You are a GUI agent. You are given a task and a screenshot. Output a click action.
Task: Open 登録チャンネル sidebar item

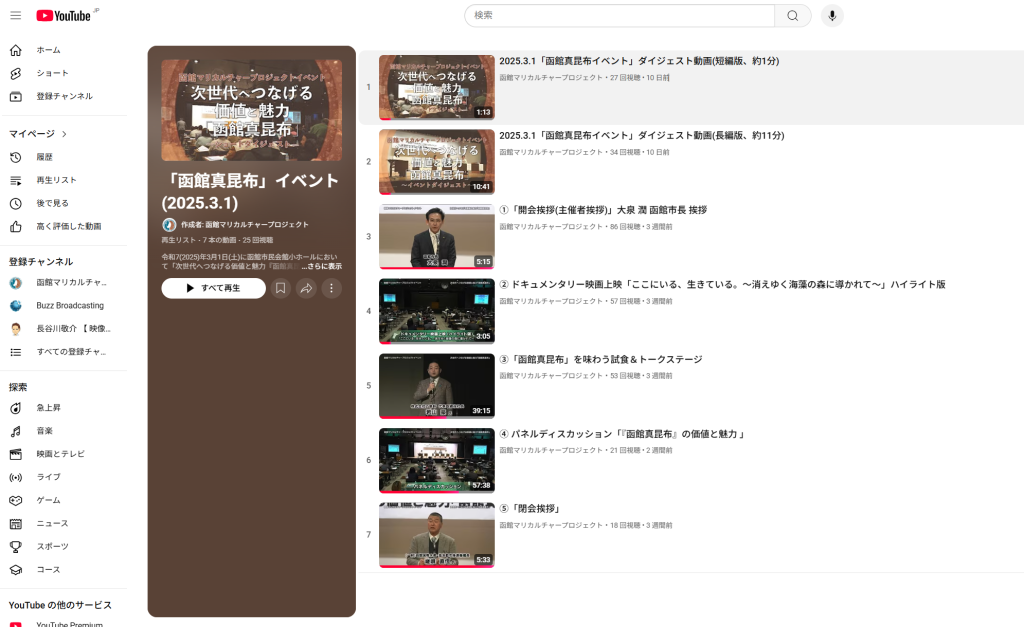[63, 97]
